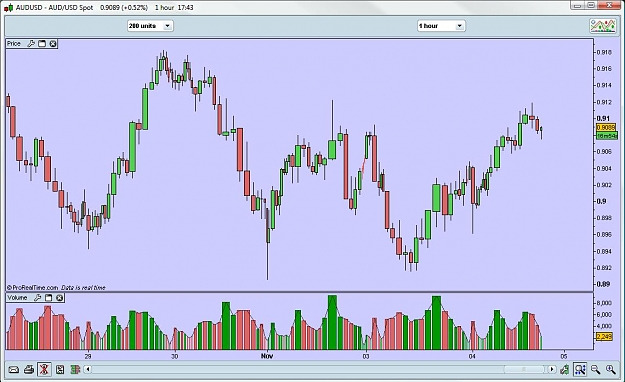
Task: Click the 'Nov' date label on time axis
Action: [267, 356]
